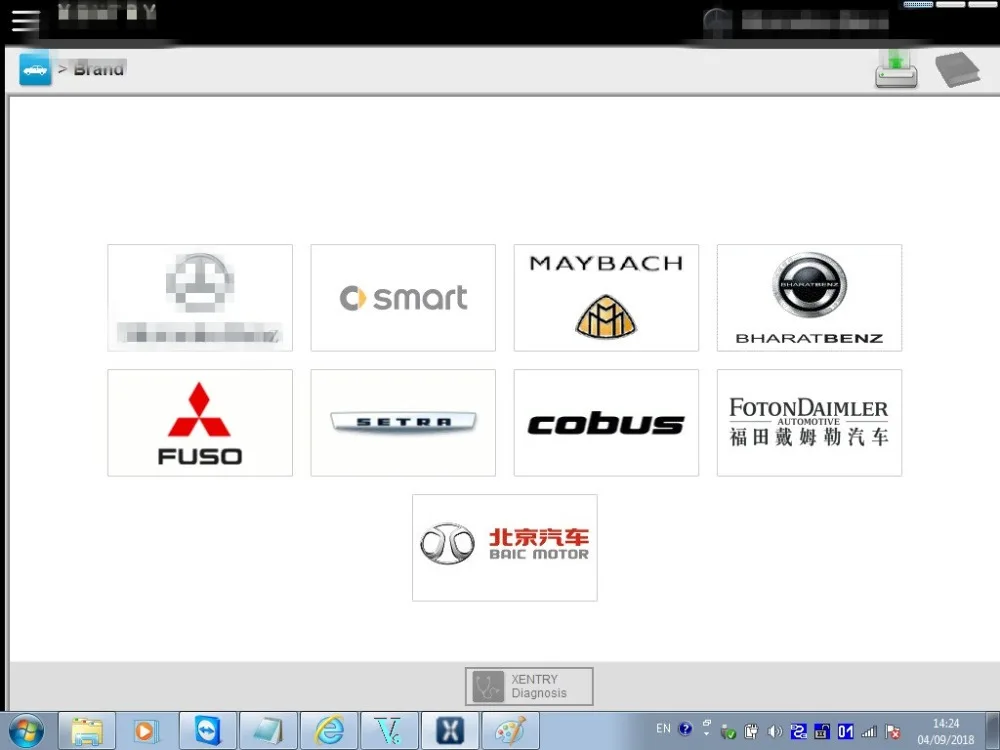Select the cobus brand tile
The width and height of the screenshot is (1000, 750).
coord(607,423)
